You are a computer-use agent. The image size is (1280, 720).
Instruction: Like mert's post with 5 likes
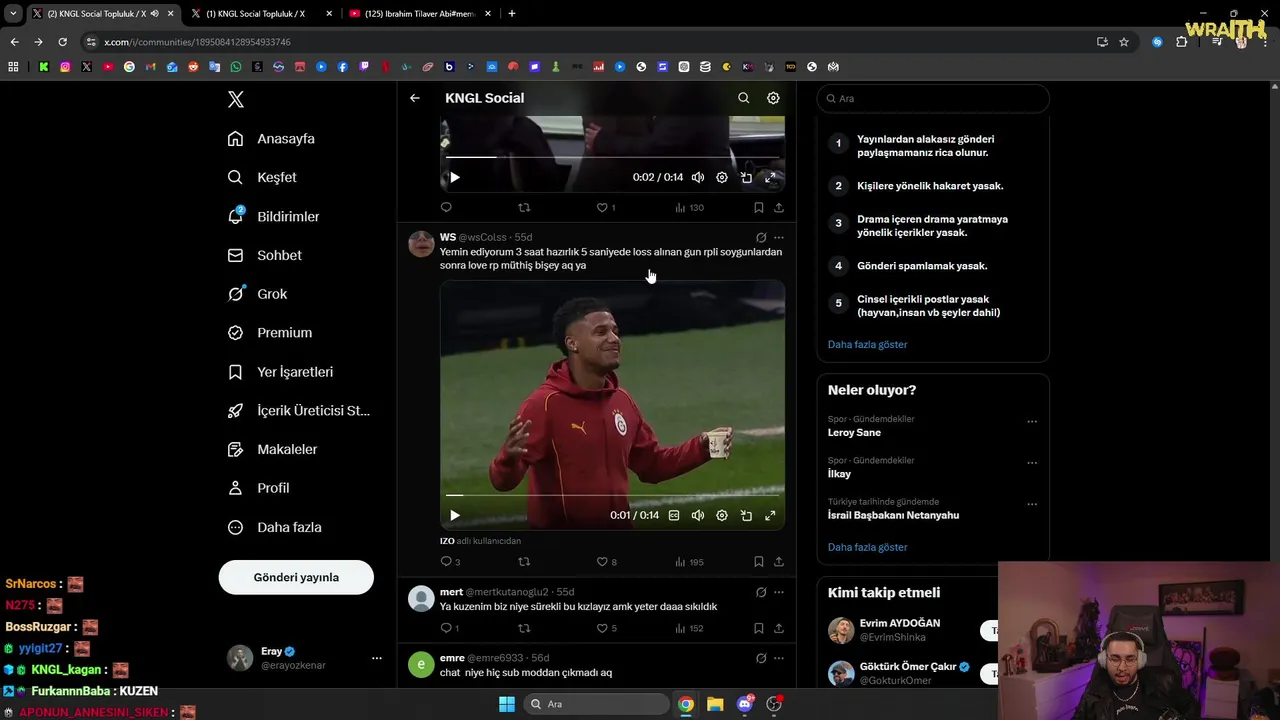607,628
